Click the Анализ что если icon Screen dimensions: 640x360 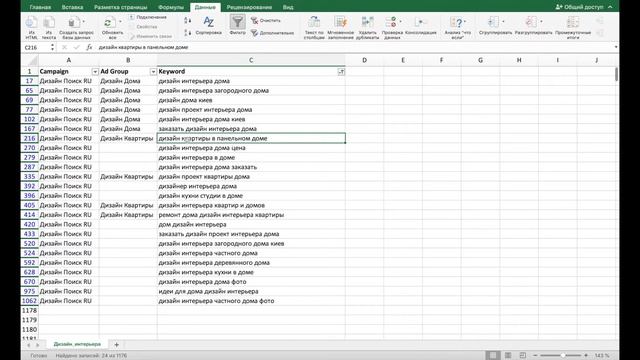456,22
